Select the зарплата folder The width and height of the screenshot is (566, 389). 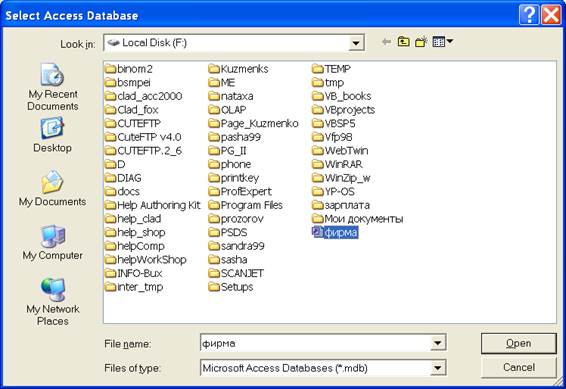pyautogui.click(x=341, y=205)
